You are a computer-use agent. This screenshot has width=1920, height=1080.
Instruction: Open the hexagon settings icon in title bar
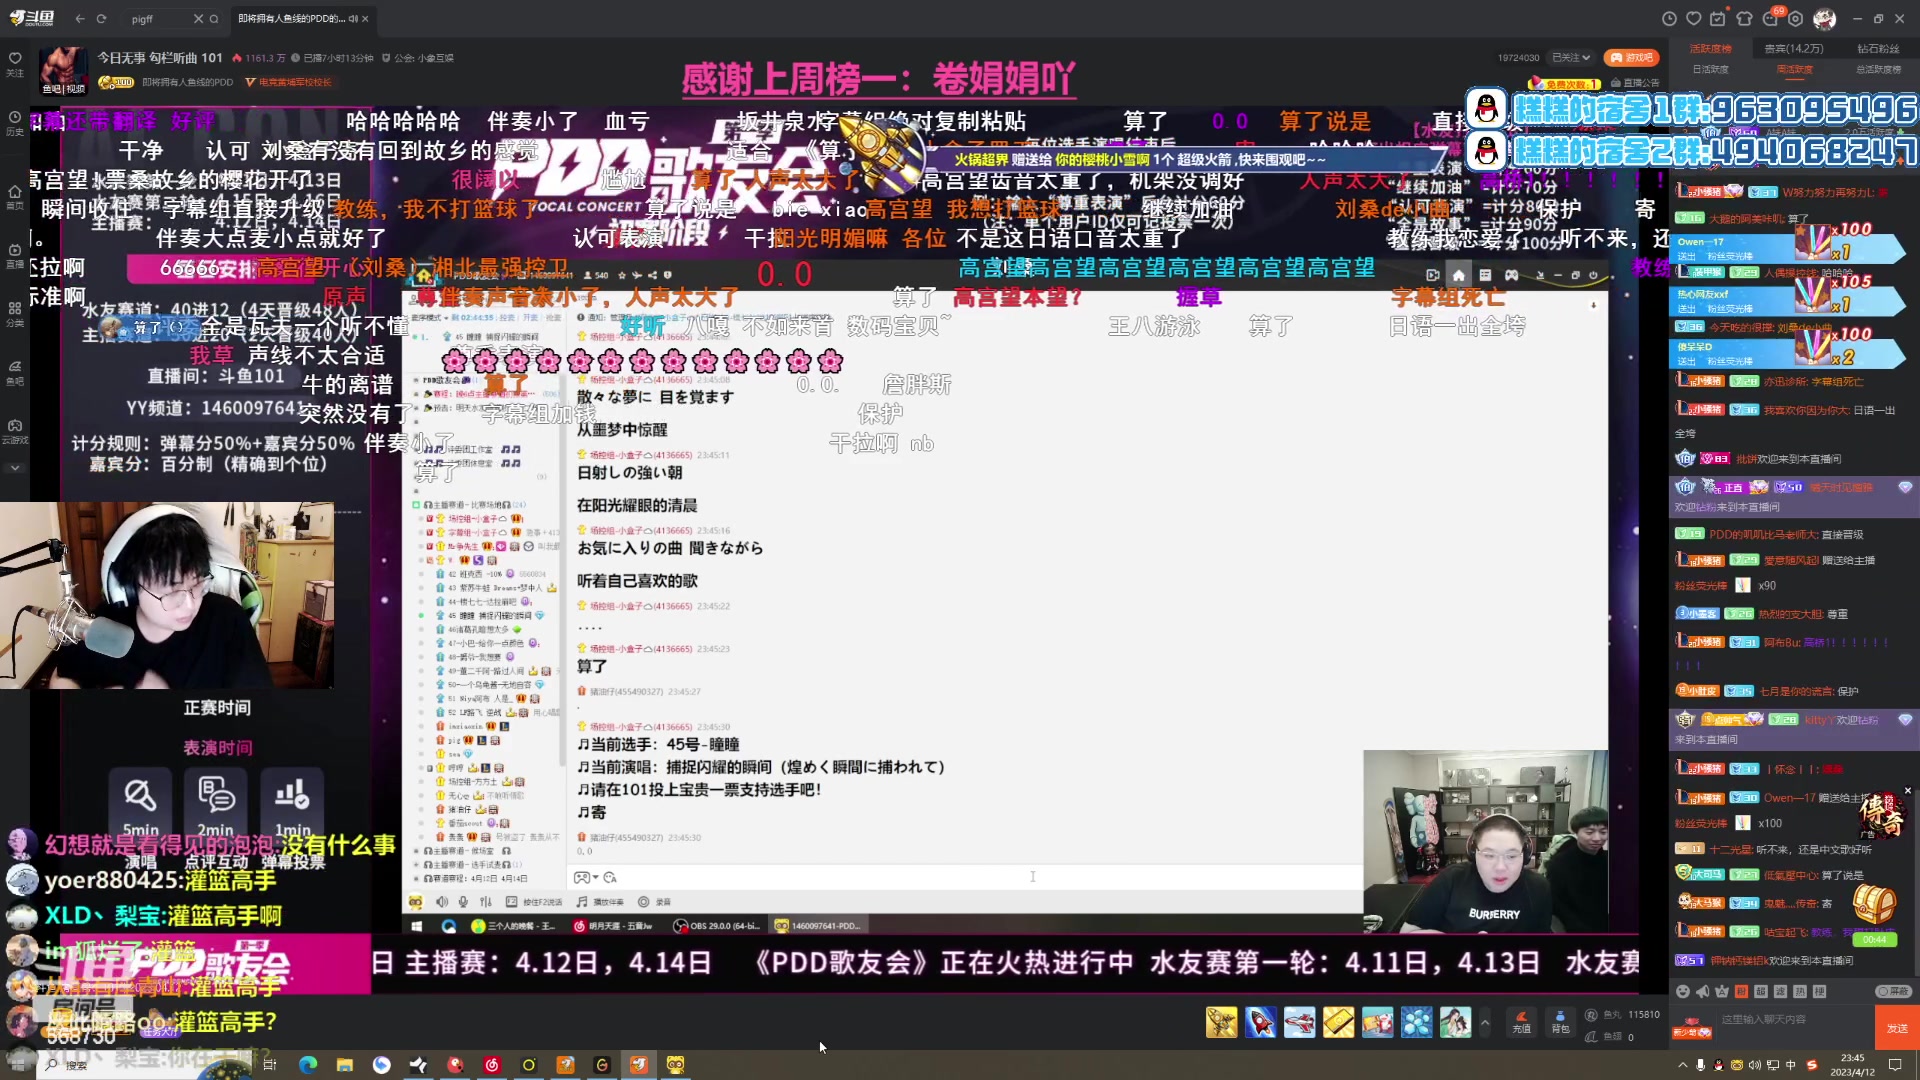pyautogui.click(x=1796, y=19)
